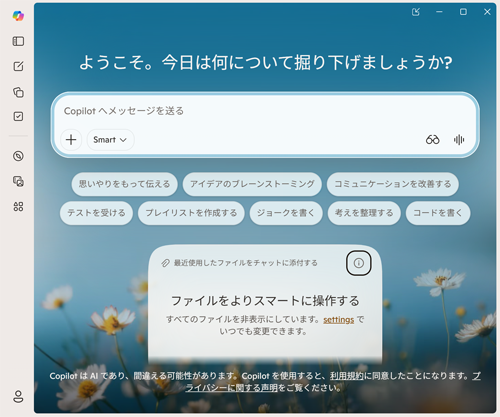Open the apps grid icon in sidebar

(18, 207)
